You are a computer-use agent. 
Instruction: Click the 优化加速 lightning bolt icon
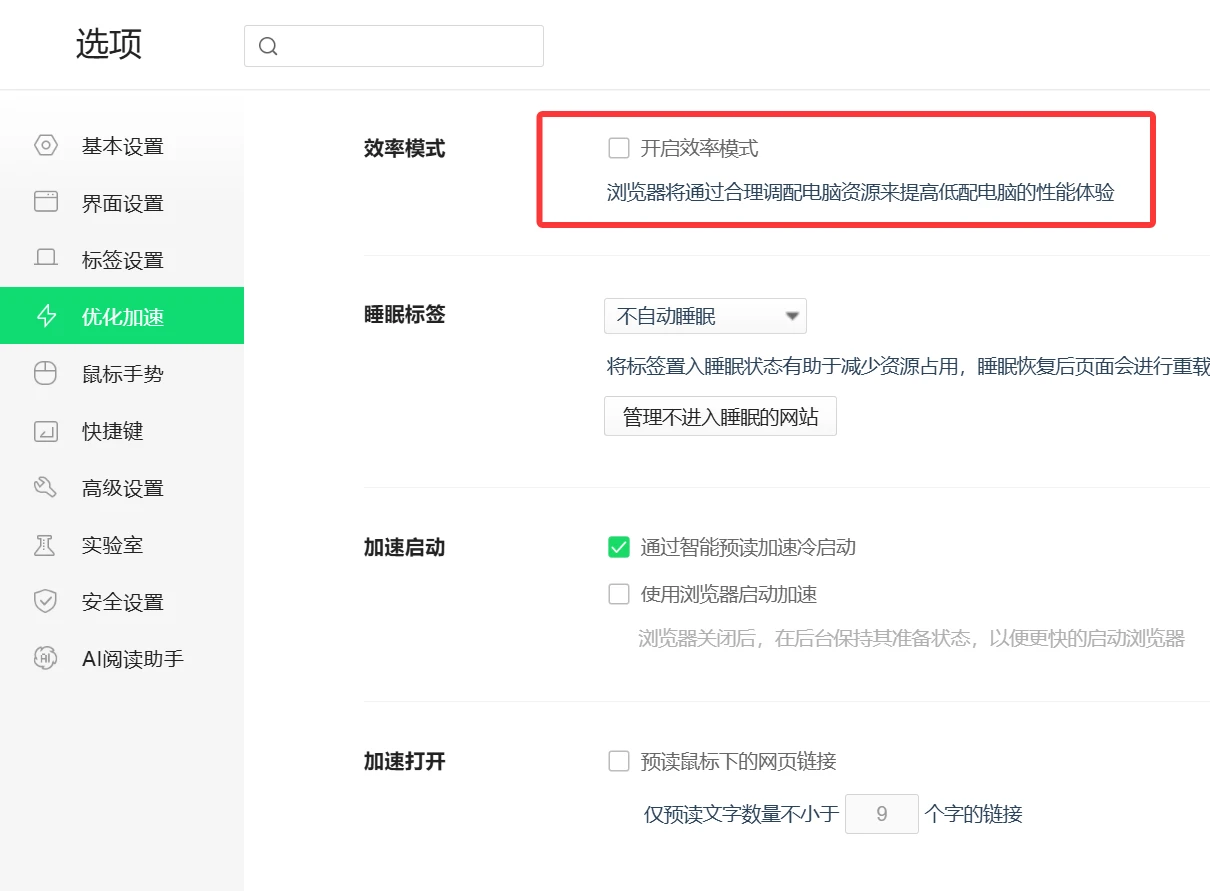point(46,317)
